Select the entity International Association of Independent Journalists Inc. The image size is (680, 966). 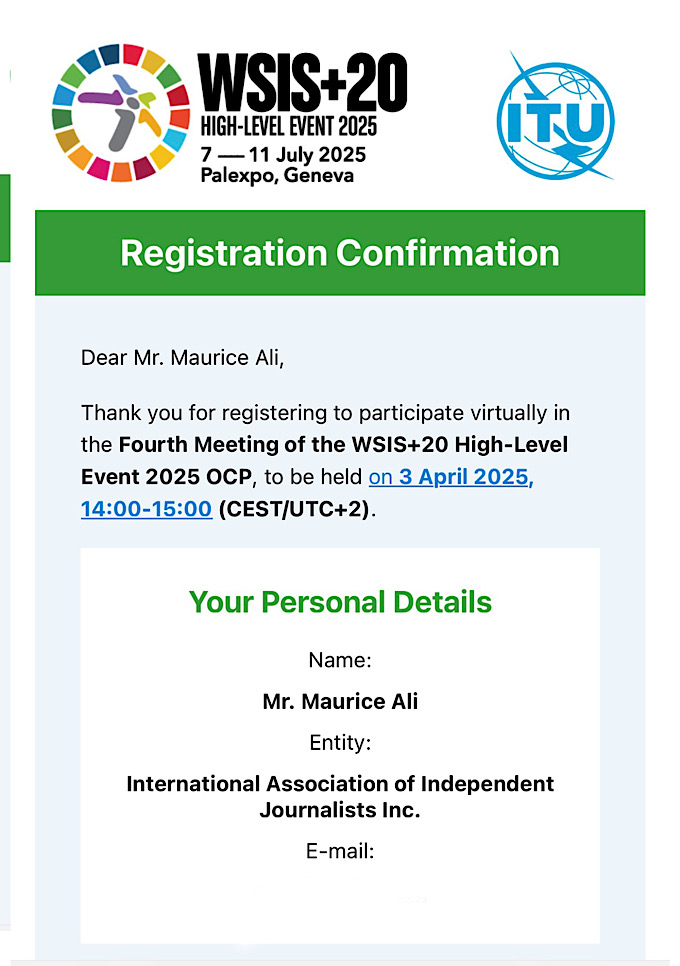(340, 797)
